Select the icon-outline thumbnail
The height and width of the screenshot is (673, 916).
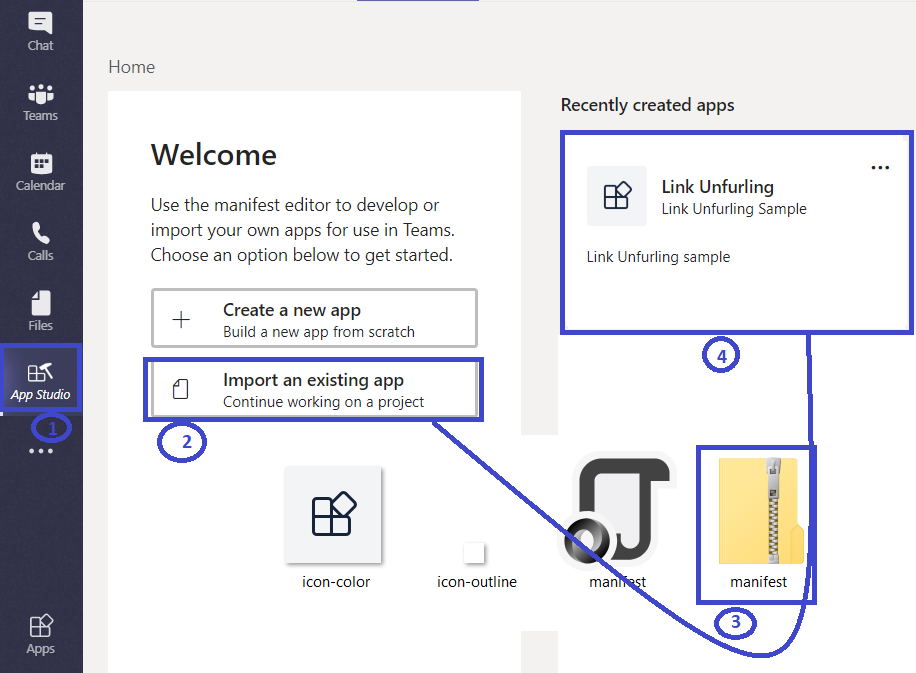476,550
